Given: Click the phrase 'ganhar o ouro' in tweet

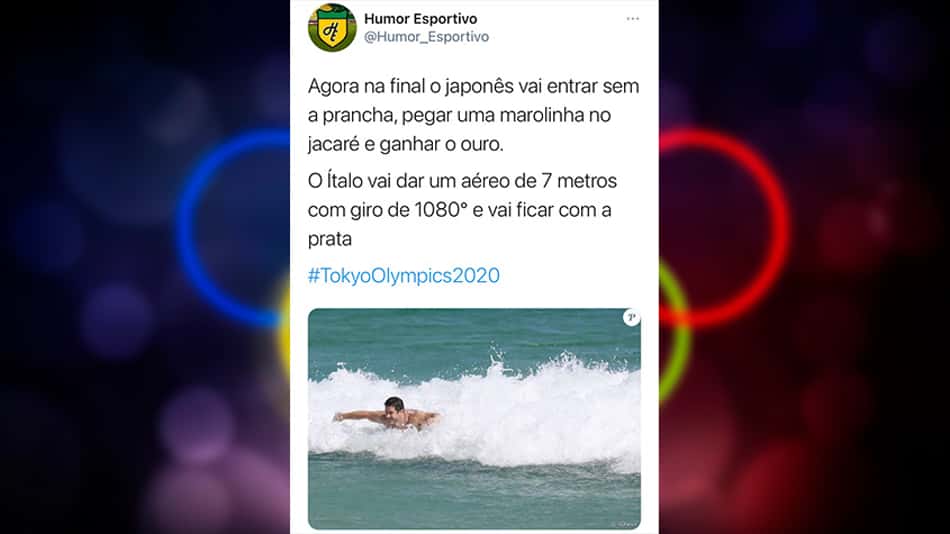Looking at the screenshot, I should tap(441, 144).
